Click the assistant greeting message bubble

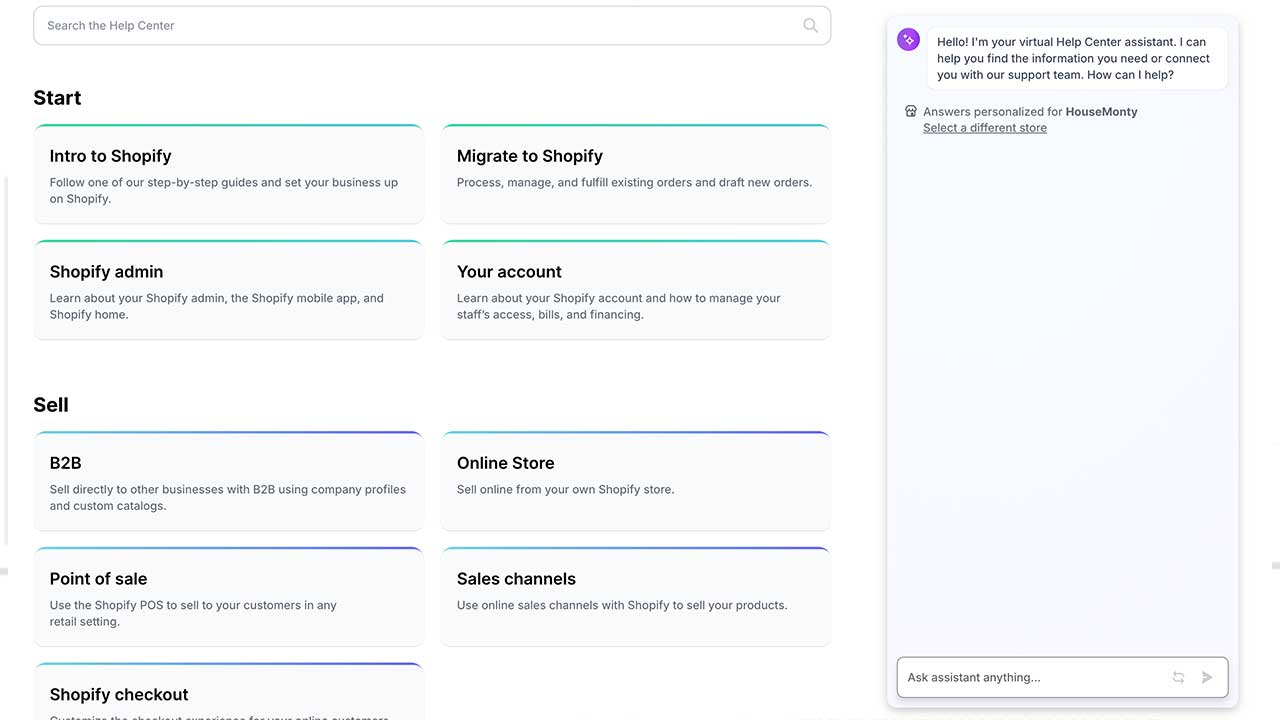click(1075, 58)
